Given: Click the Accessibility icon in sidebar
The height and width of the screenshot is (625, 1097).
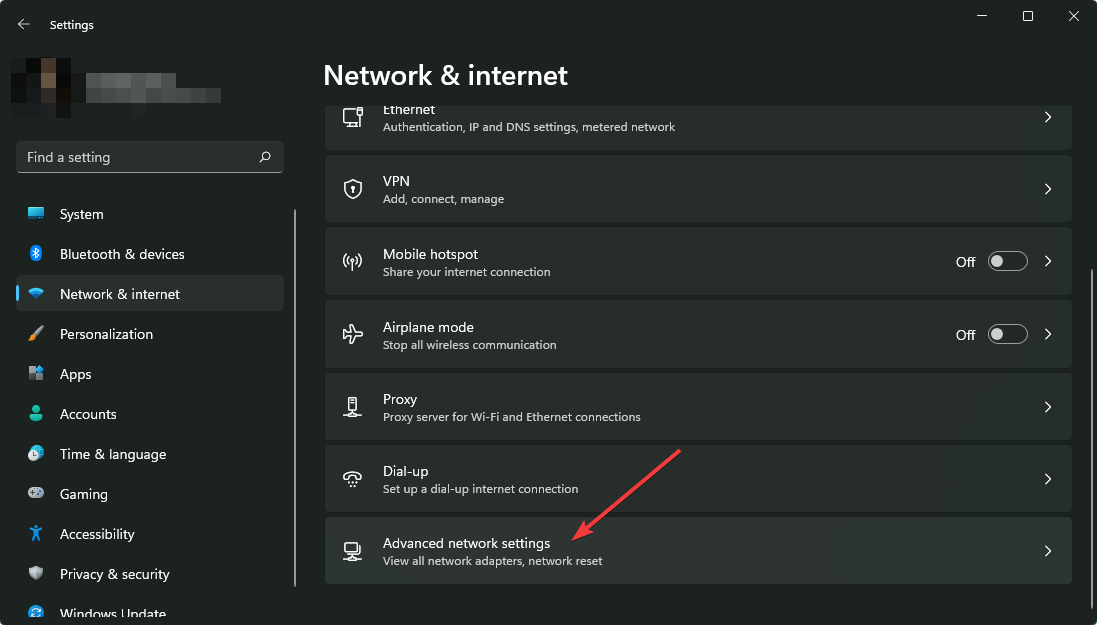Looking at the screenshot, I should [36, 534].
